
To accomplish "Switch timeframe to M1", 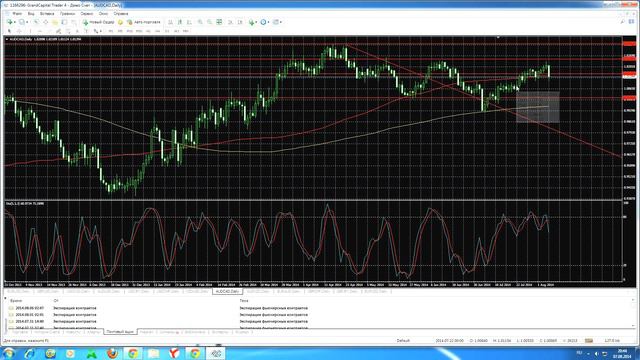I will coord(111,31).
